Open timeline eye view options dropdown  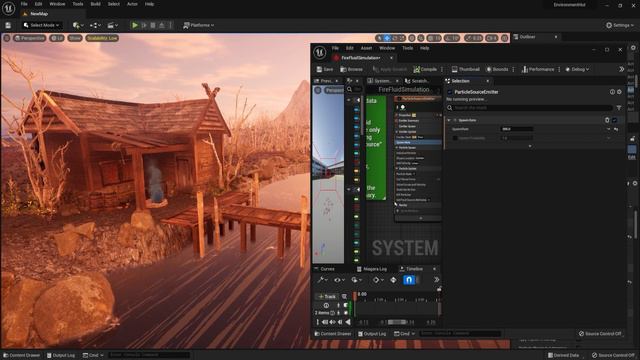[340, 280]
